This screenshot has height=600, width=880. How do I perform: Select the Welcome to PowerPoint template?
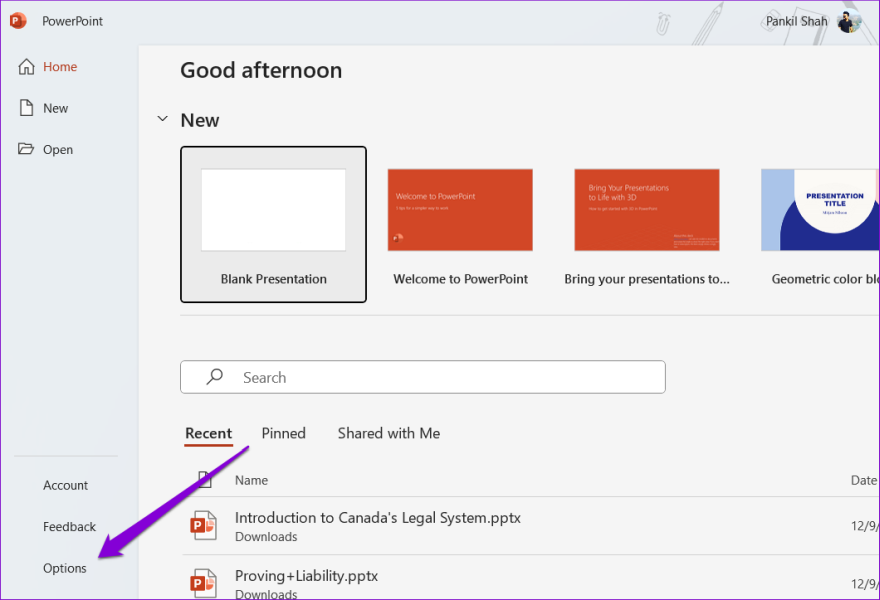coord(460,210)
